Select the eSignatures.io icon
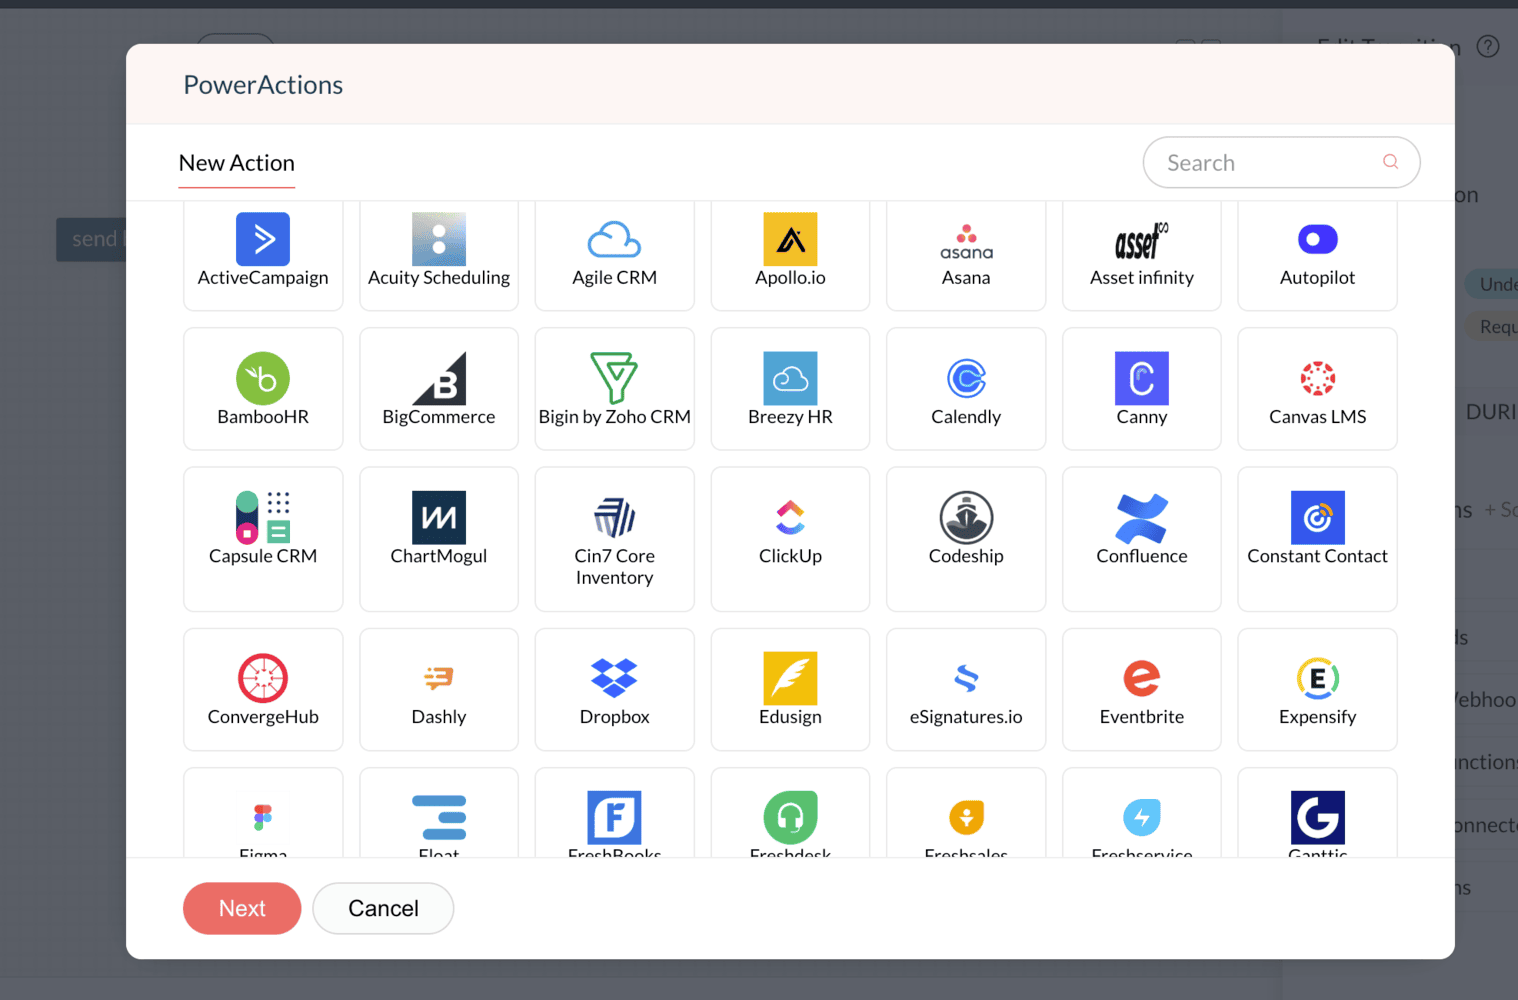The image size is (1518, 1000). coord(966,678)
